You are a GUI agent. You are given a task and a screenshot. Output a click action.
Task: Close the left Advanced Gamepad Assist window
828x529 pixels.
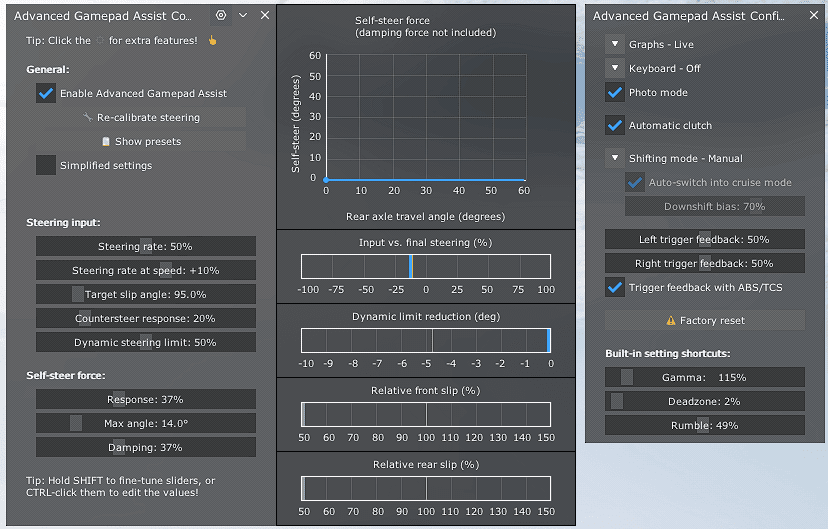coord(265,15)
